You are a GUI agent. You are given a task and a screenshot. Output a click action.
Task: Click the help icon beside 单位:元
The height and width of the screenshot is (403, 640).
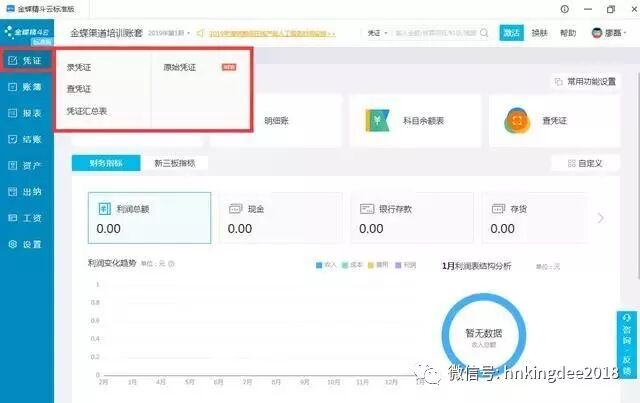click(x=171, y=264)
